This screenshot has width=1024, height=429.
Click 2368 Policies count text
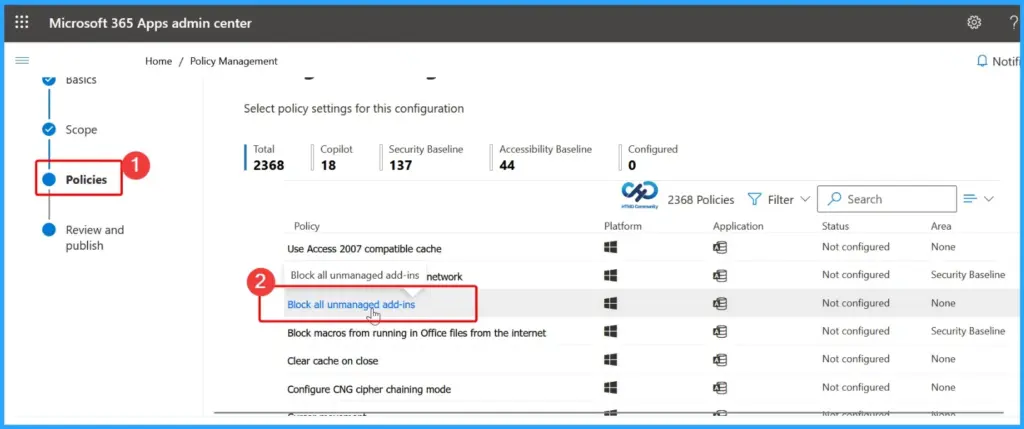(x=701, y=200)
